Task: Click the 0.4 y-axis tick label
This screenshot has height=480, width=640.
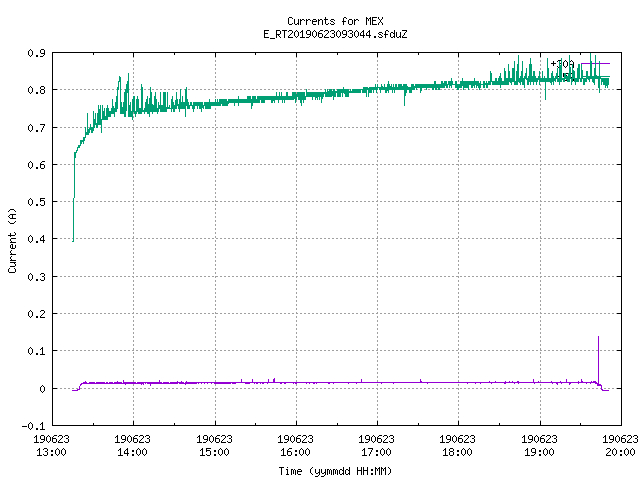Action: (36, 239)
